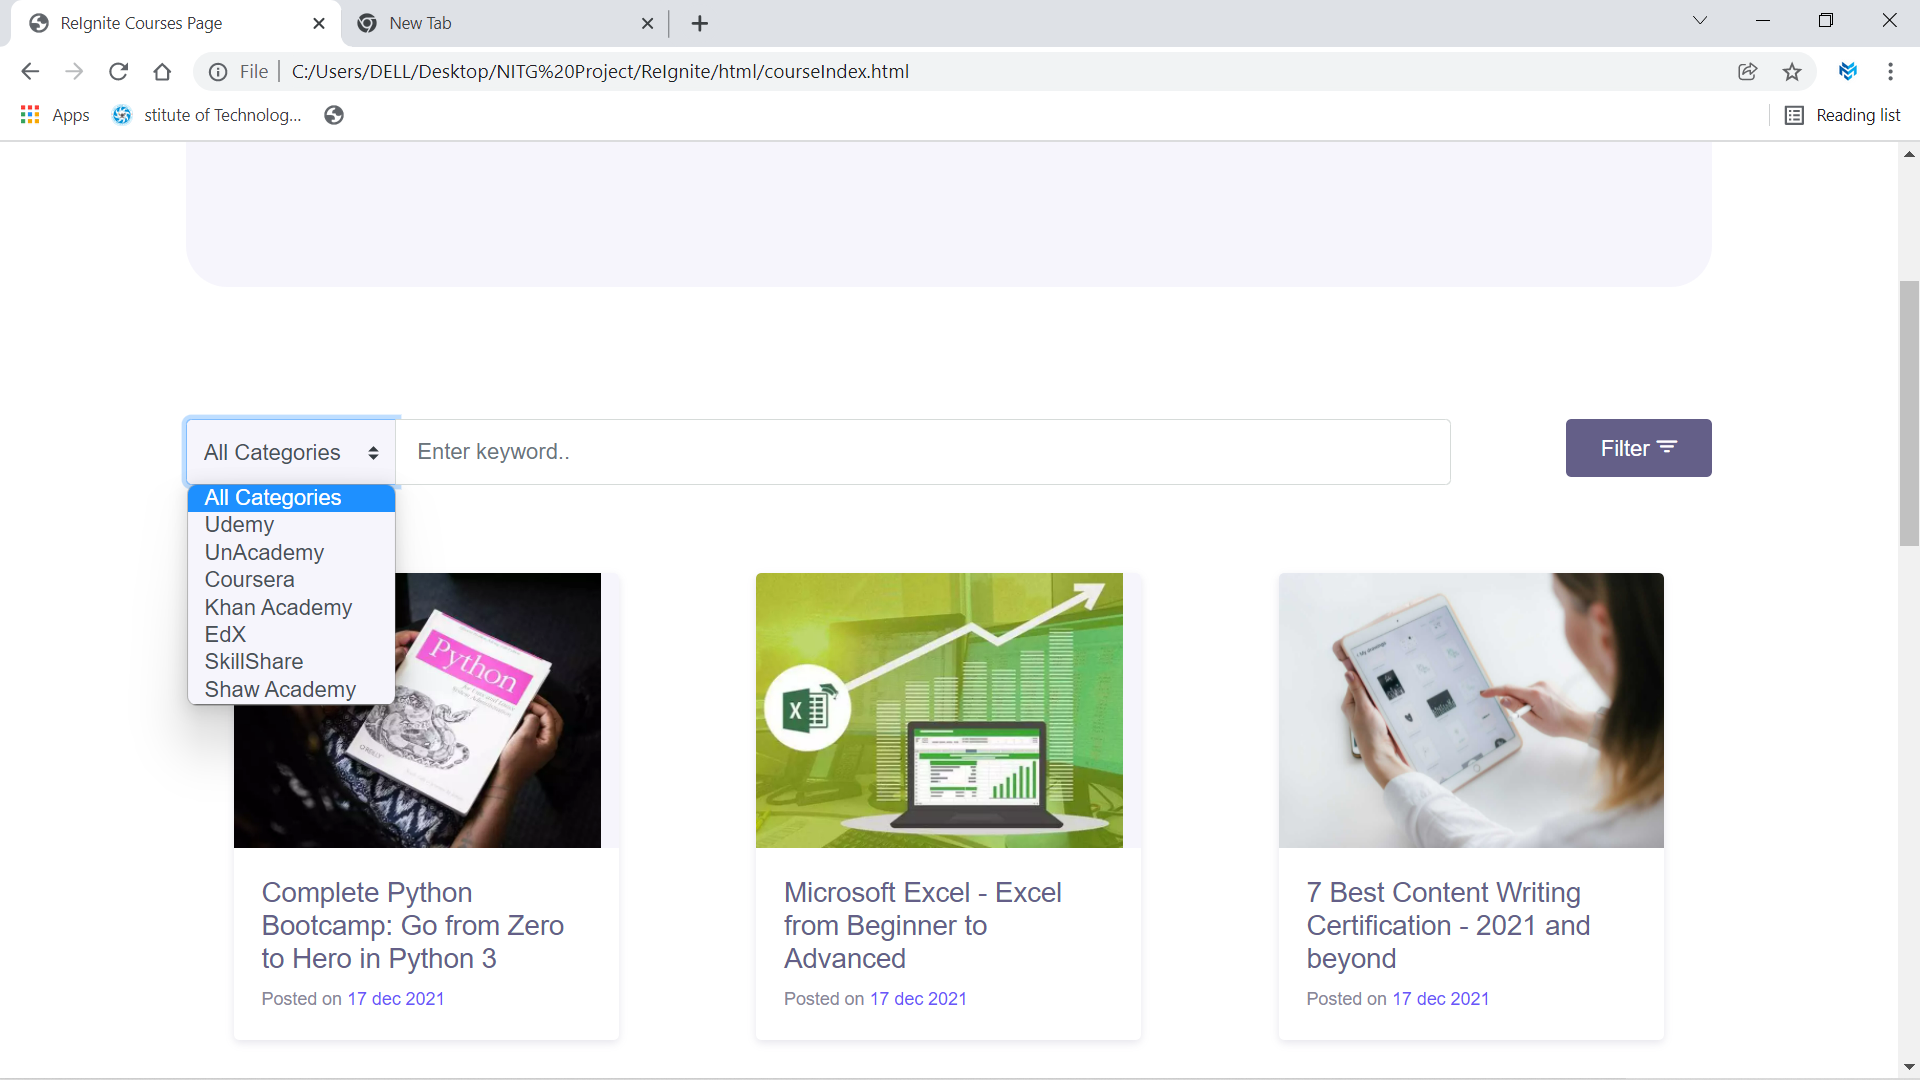The width and height of the screenshot is (1920, 1080).
Task: Open Chrome three-dot menu
Action: pyautogui.click(x=1890, y=71)
